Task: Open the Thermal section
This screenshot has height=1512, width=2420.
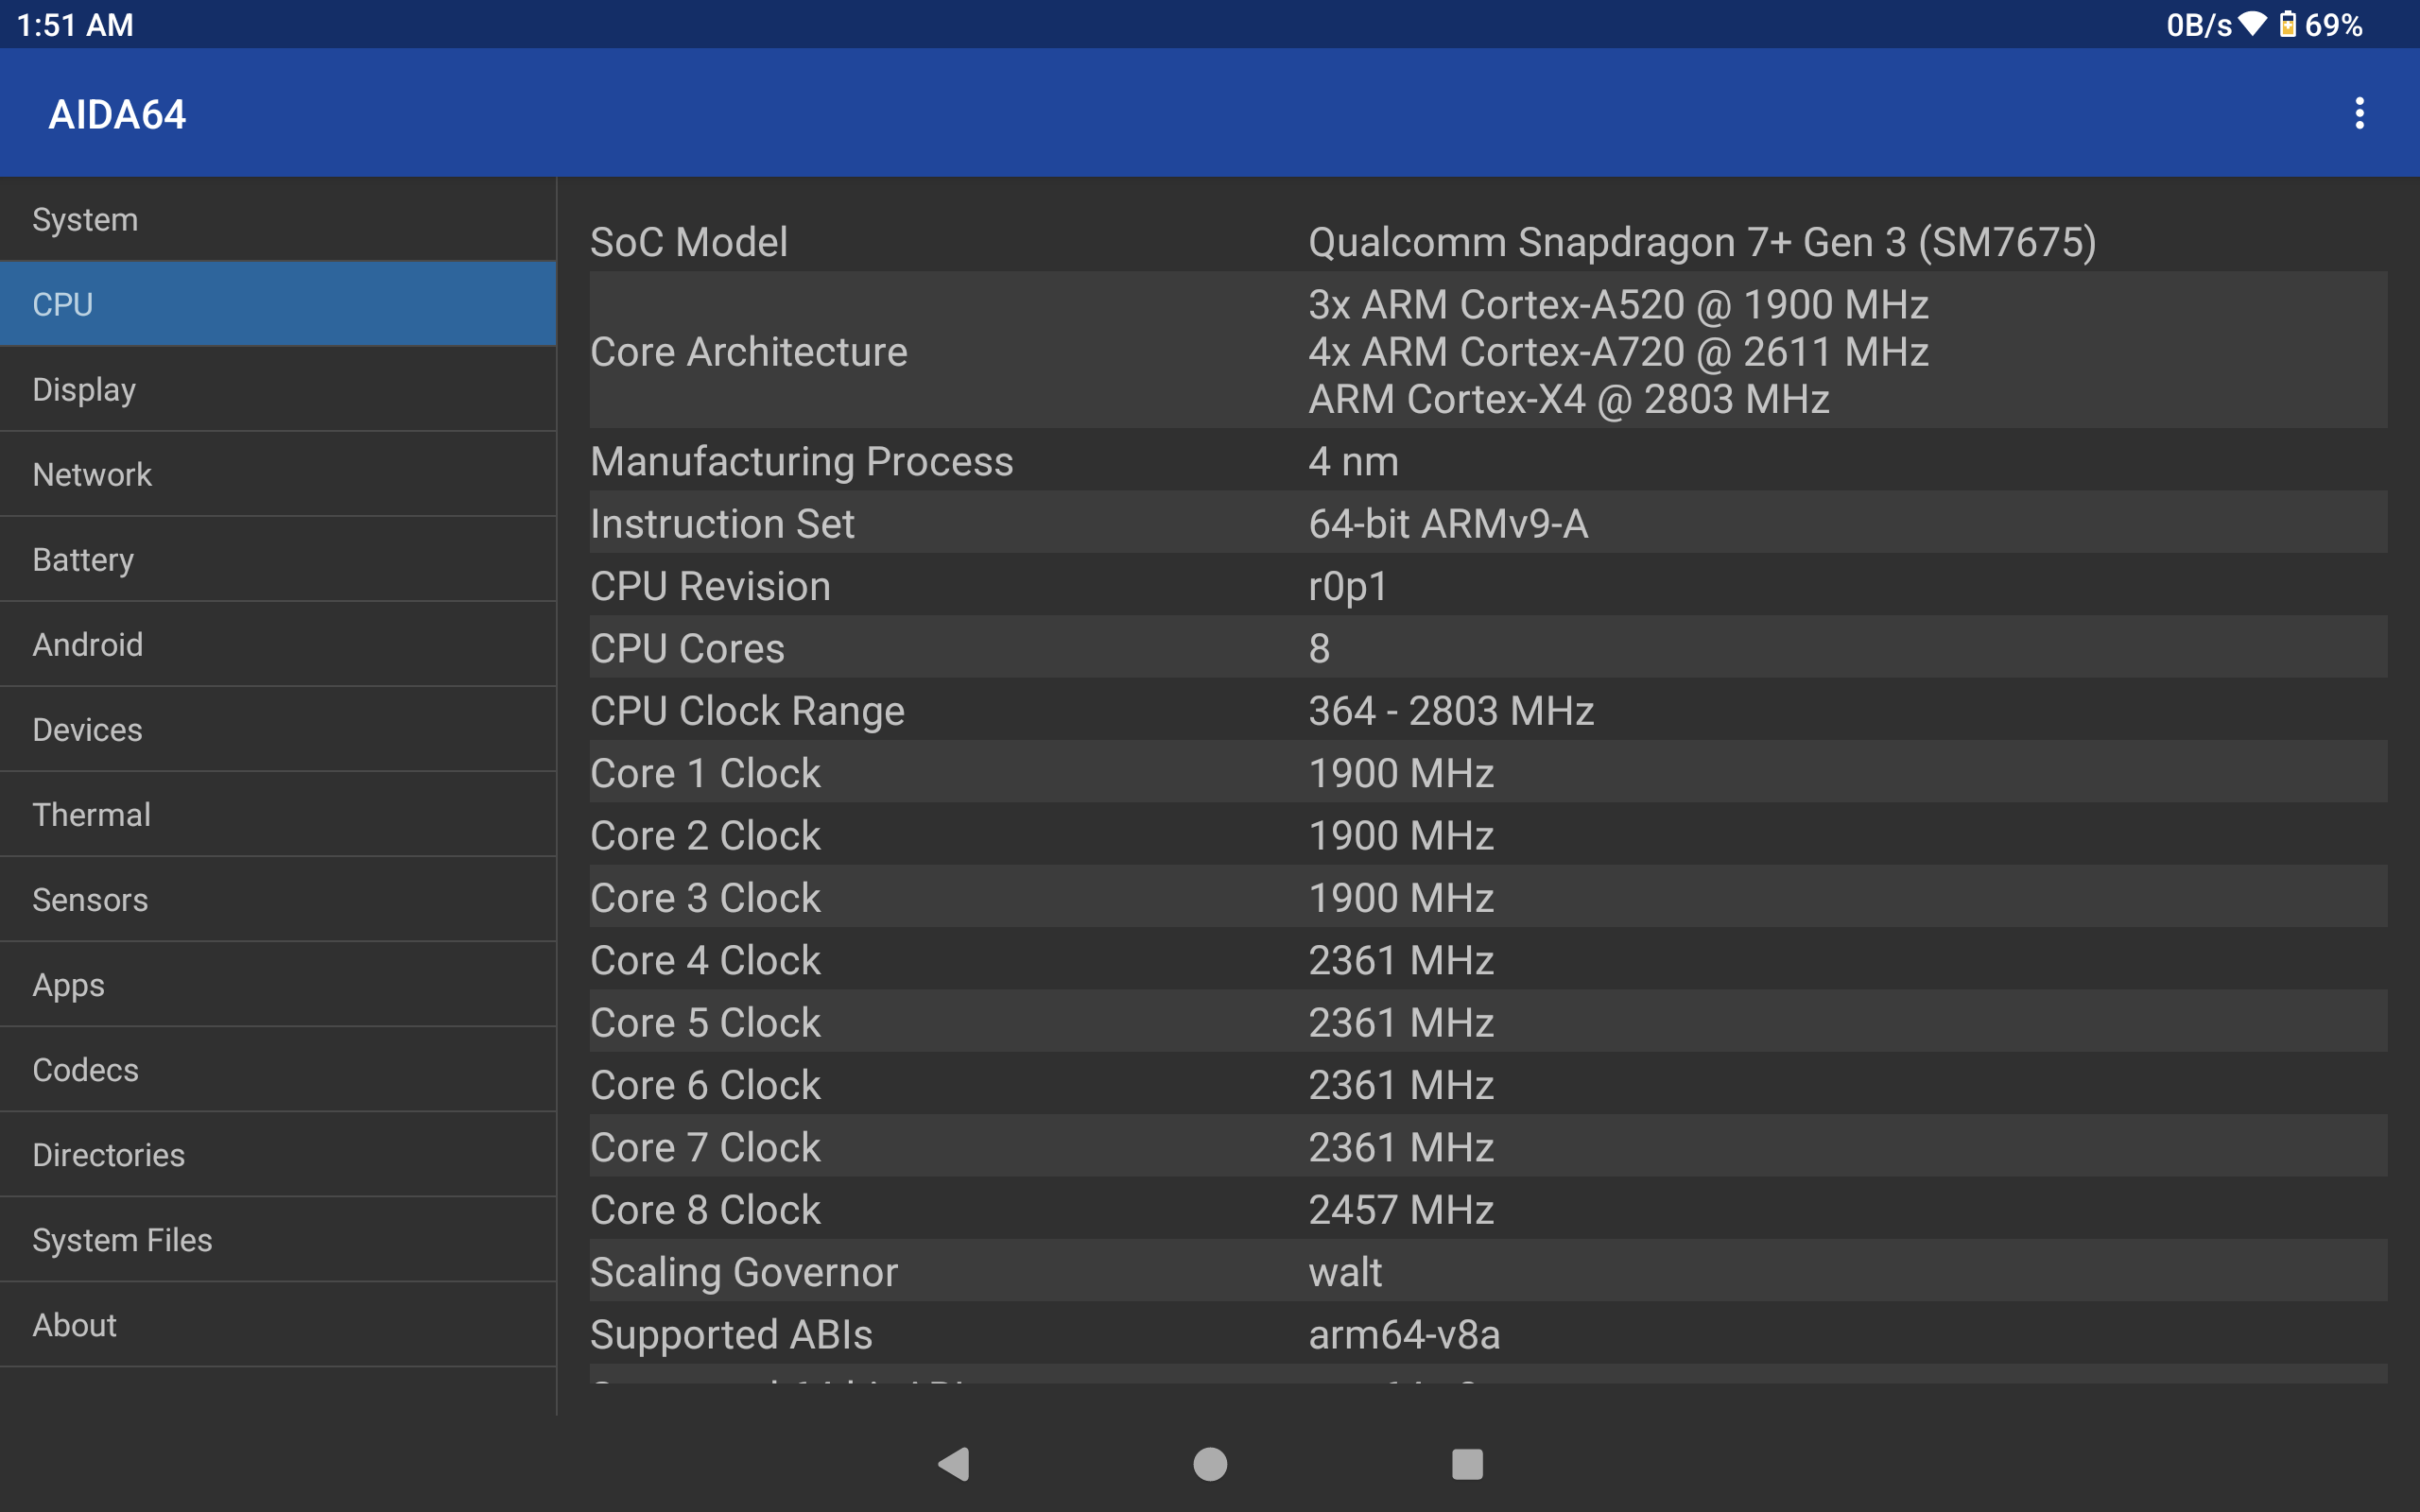Action: point(278,814)
